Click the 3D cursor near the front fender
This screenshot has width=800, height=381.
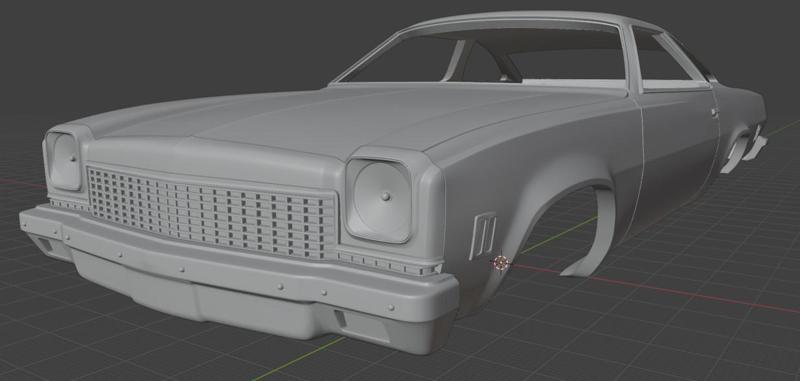pos(502,263)
